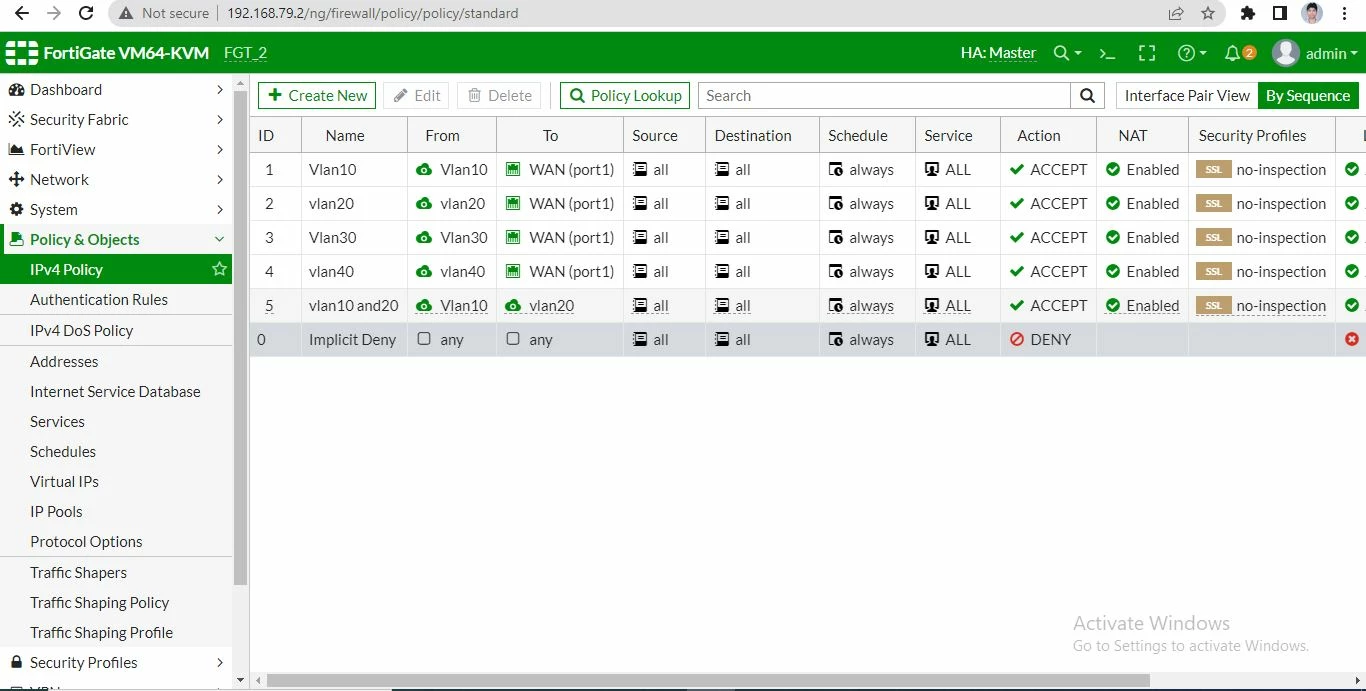This screenshot has width=1366, height=691.
Task: Click the FGT_2 hostname link
Action: tap(245, 53)
